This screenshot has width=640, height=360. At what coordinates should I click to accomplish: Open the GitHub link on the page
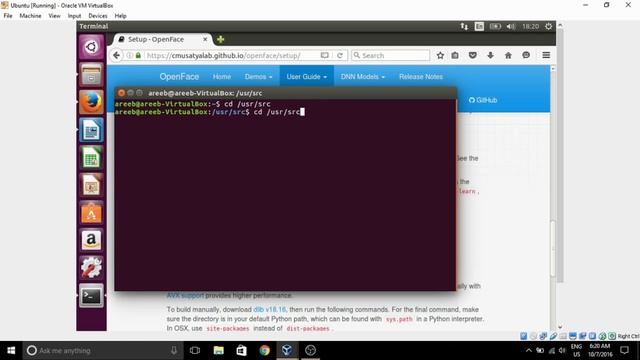(483, 100)
